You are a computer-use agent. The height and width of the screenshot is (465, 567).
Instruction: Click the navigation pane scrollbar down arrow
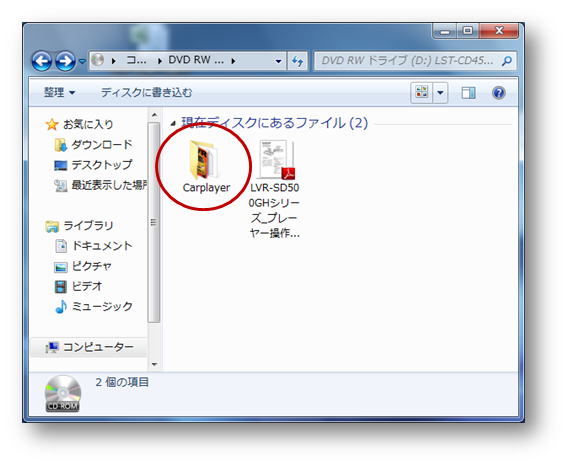pyautogui.click(x=154, y=364)
